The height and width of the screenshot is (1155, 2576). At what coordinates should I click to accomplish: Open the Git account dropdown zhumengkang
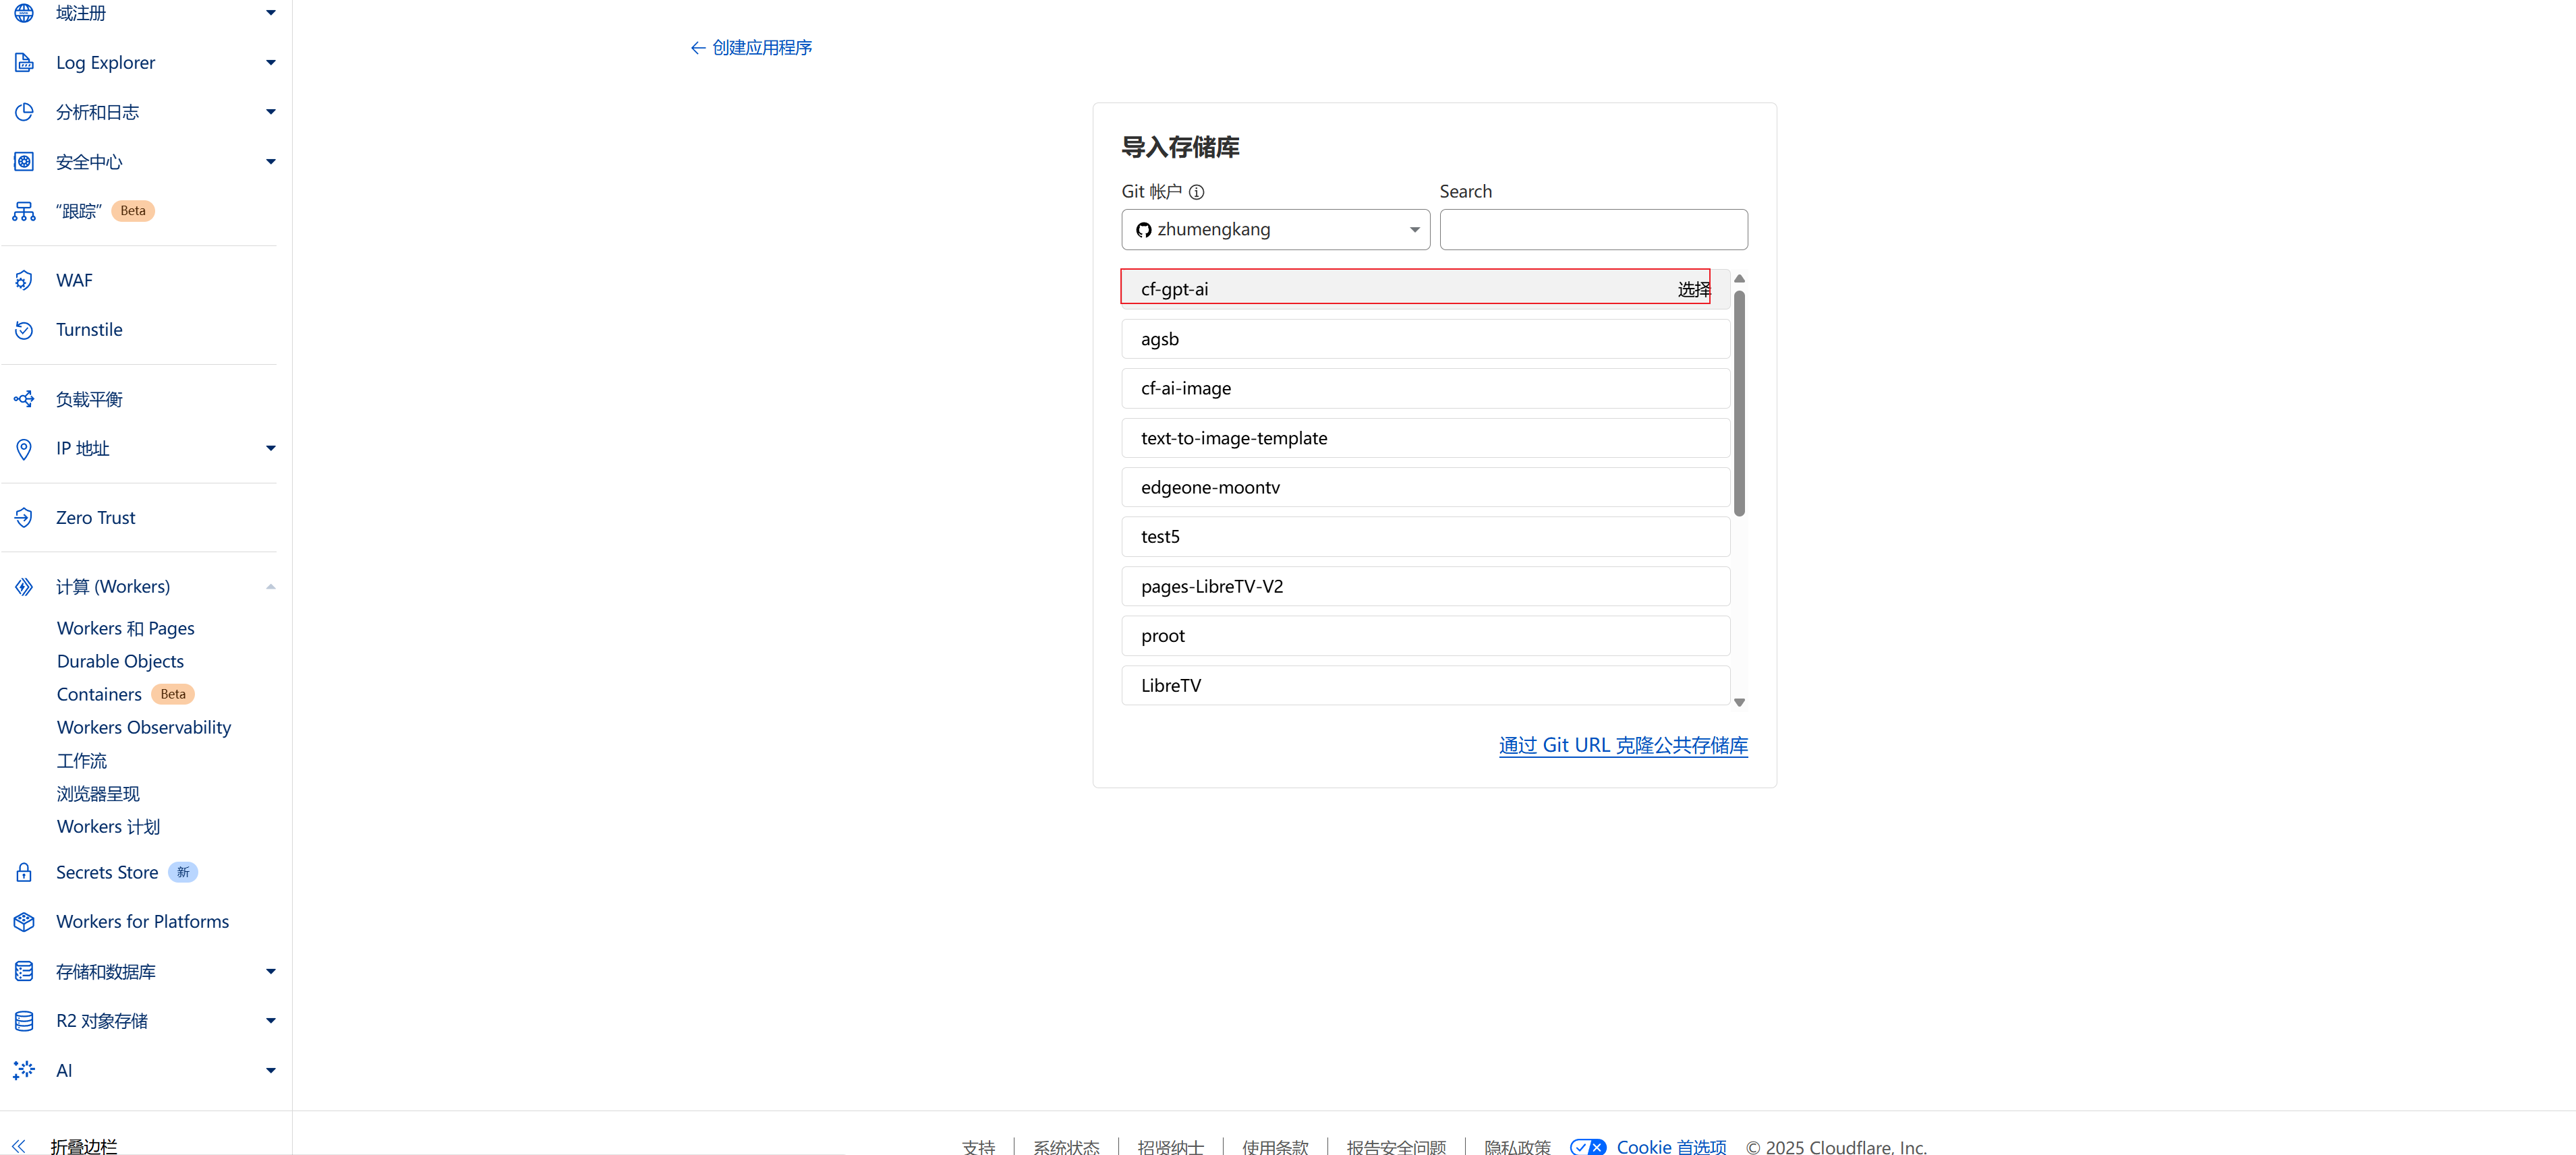click(1275, 230)
